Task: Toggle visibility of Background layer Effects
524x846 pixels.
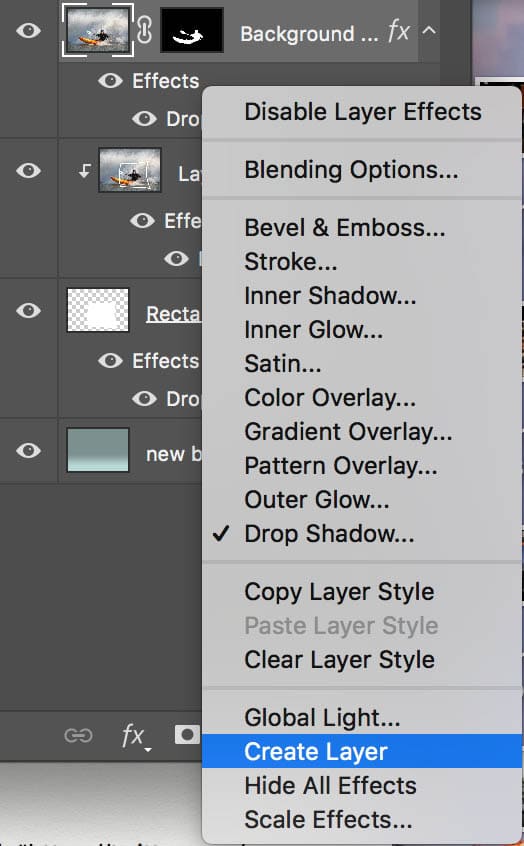Action: tap(110, 81)
